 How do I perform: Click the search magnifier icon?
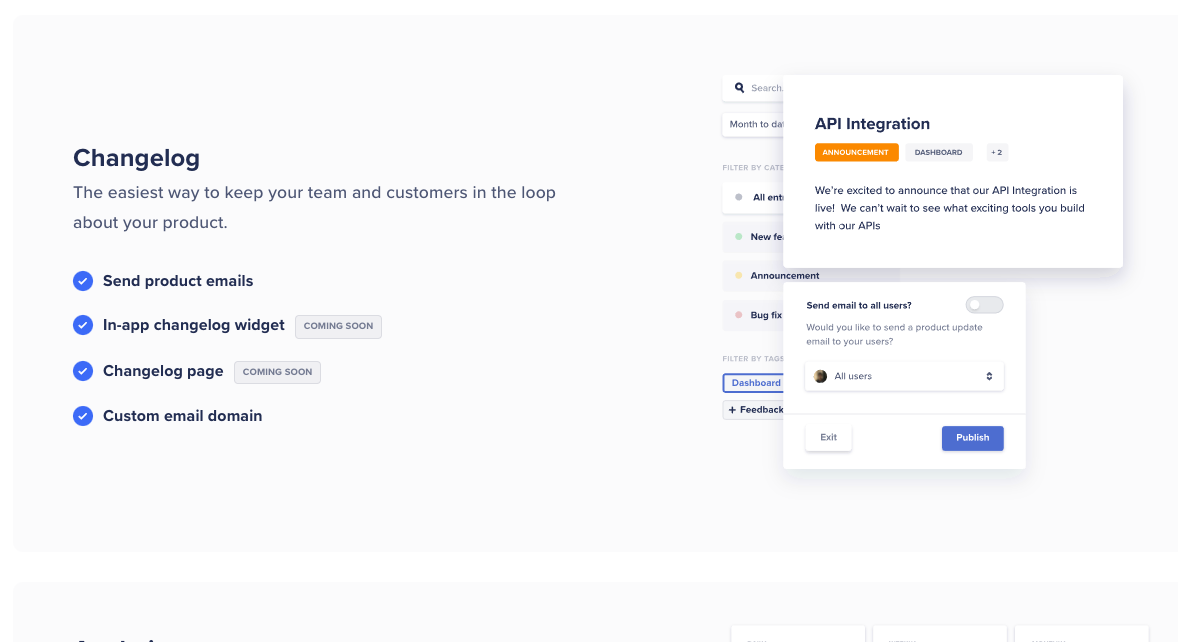pyautogui.click(x=739, y=88)
